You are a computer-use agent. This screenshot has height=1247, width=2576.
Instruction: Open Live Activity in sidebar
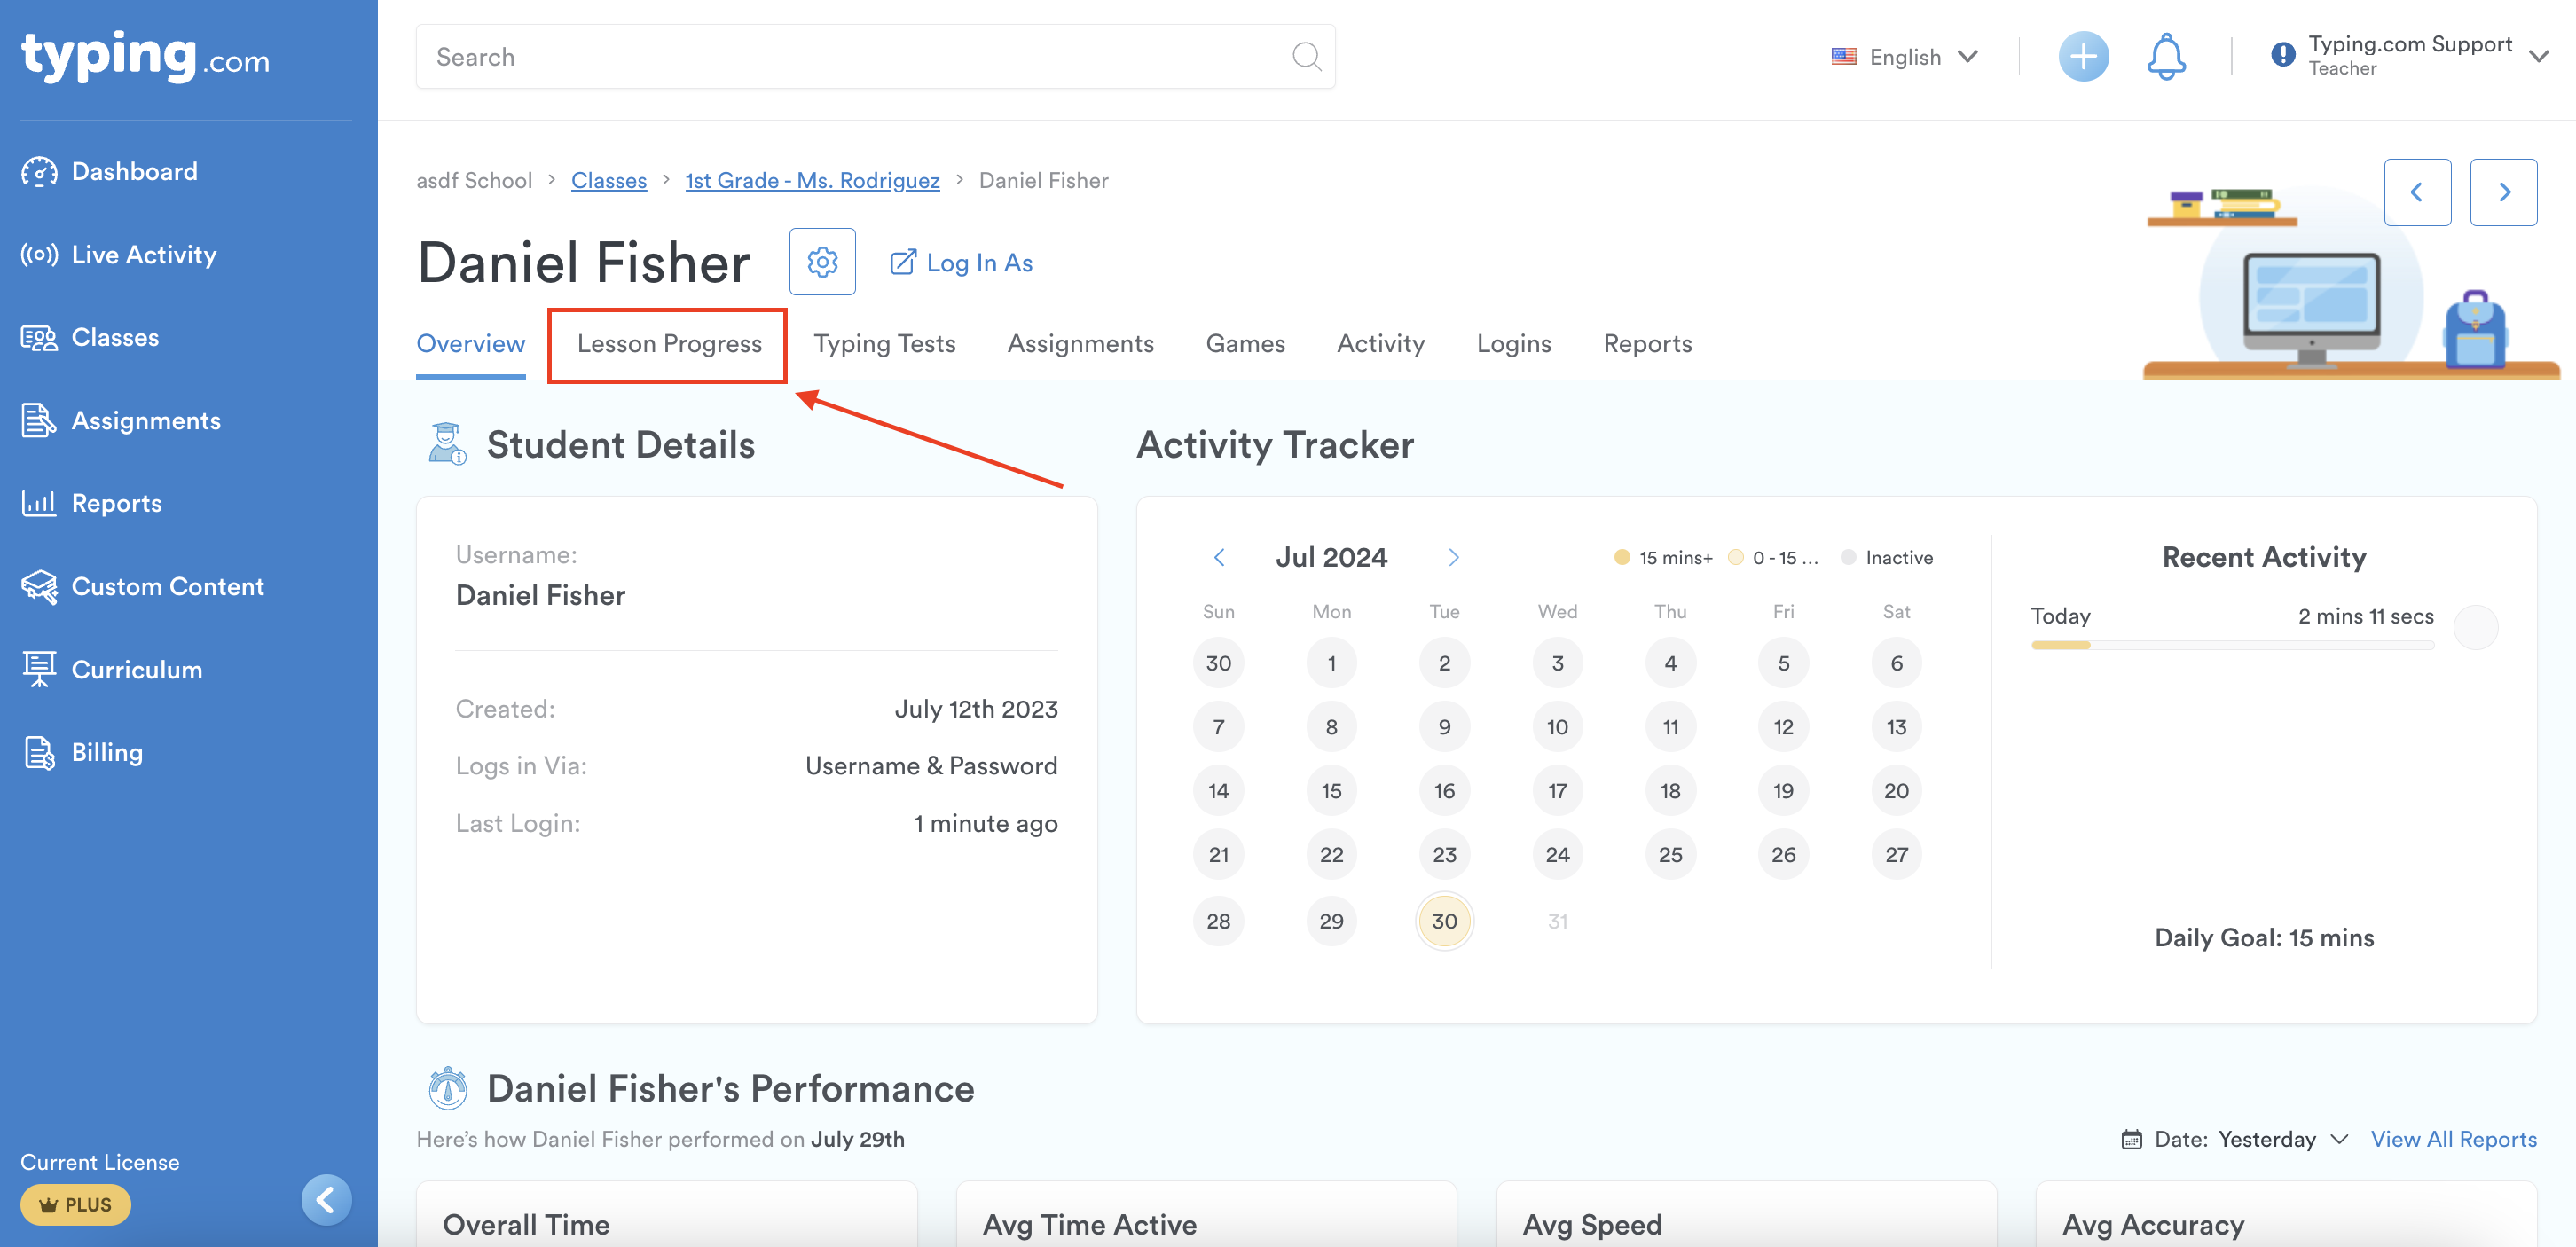tap(143, 255)
